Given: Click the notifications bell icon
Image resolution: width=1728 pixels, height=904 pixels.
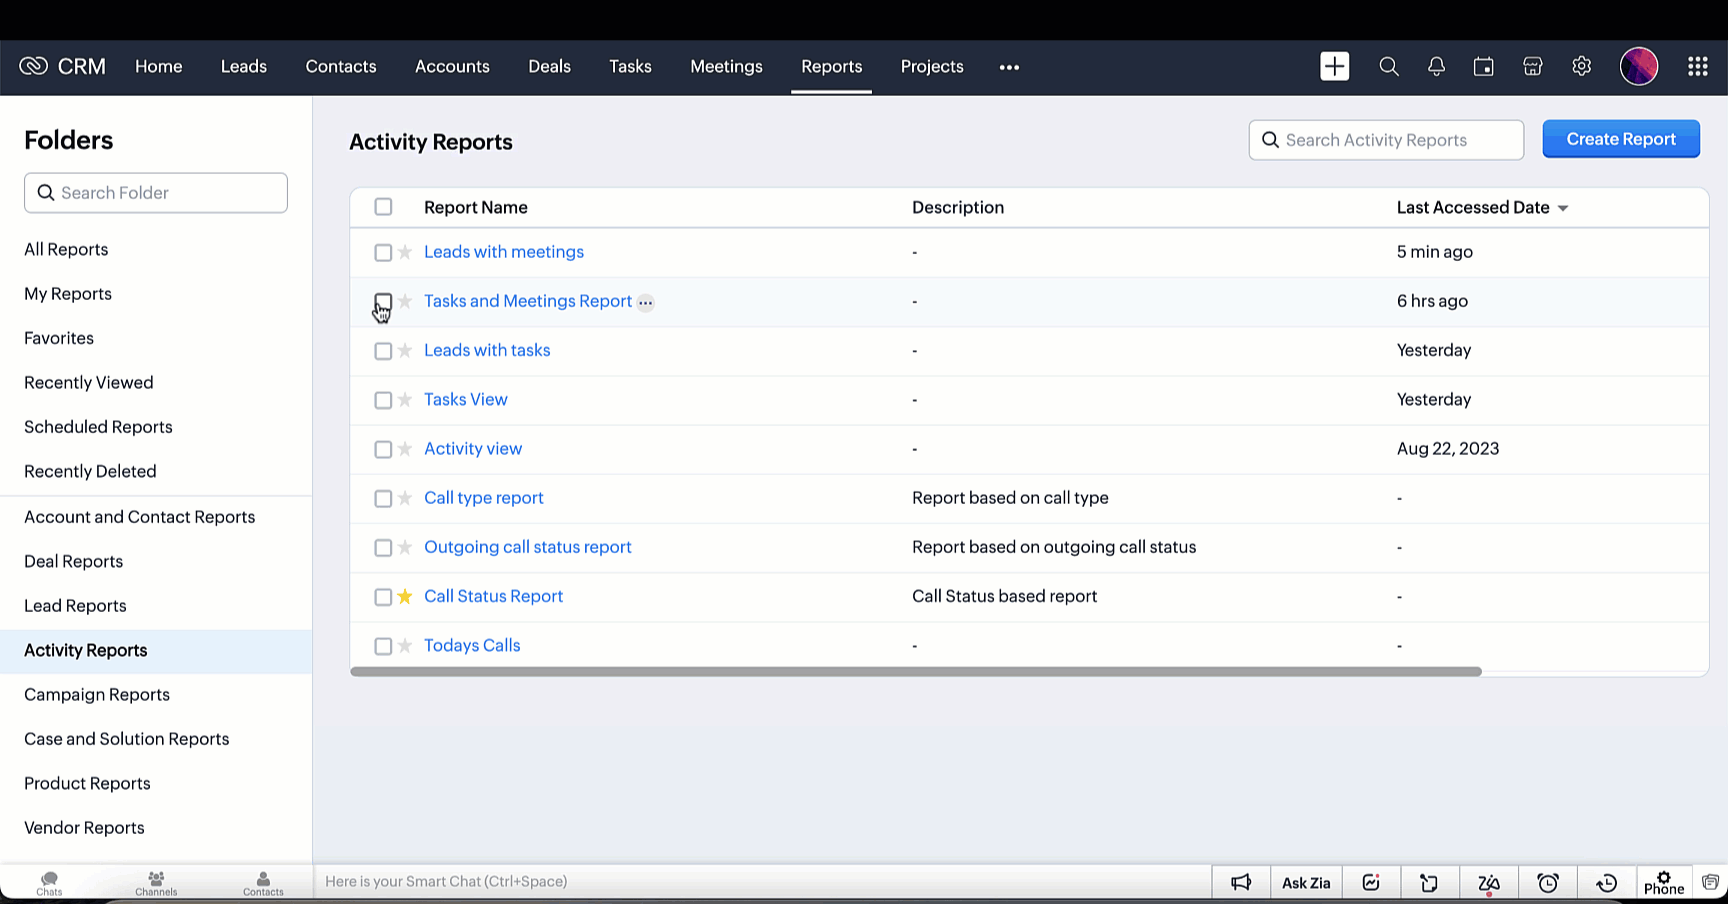Looking at the screenshot, I should click(x=1436, y=67).
